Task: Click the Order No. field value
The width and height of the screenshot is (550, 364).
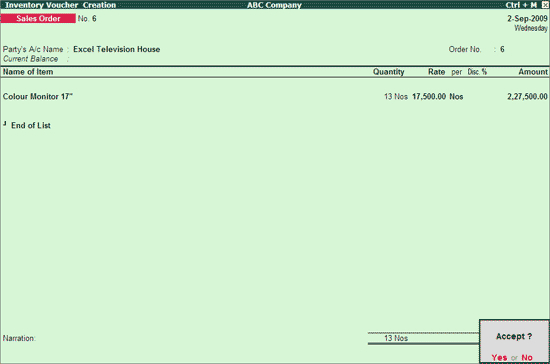Action: coord(502,49)
